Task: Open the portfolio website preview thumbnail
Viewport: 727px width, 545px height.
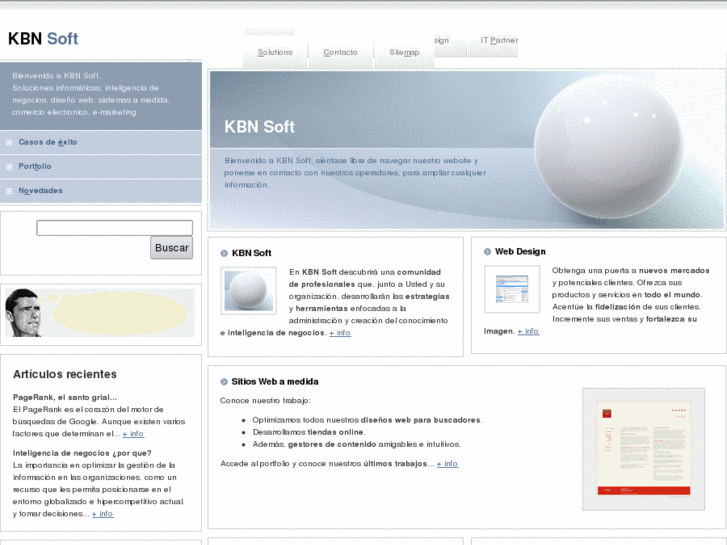Action: tap(644, 449)
